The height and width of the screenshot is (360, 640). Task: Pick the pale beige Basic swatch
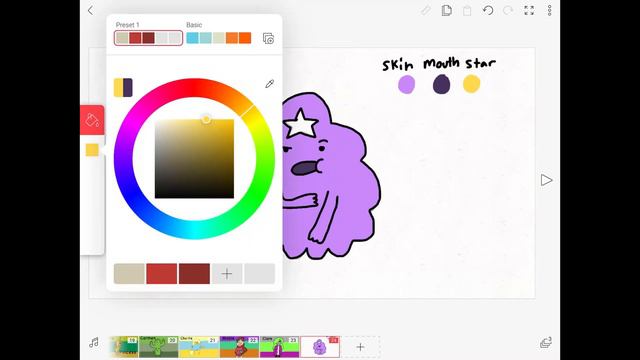[219, 38]
